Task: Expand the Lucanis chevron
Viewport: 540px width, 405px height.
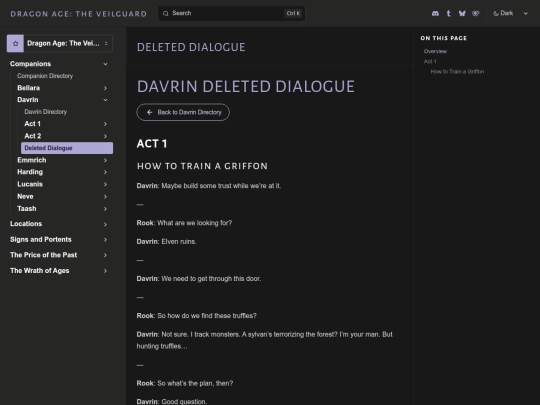Action: [x=105, y=184]
